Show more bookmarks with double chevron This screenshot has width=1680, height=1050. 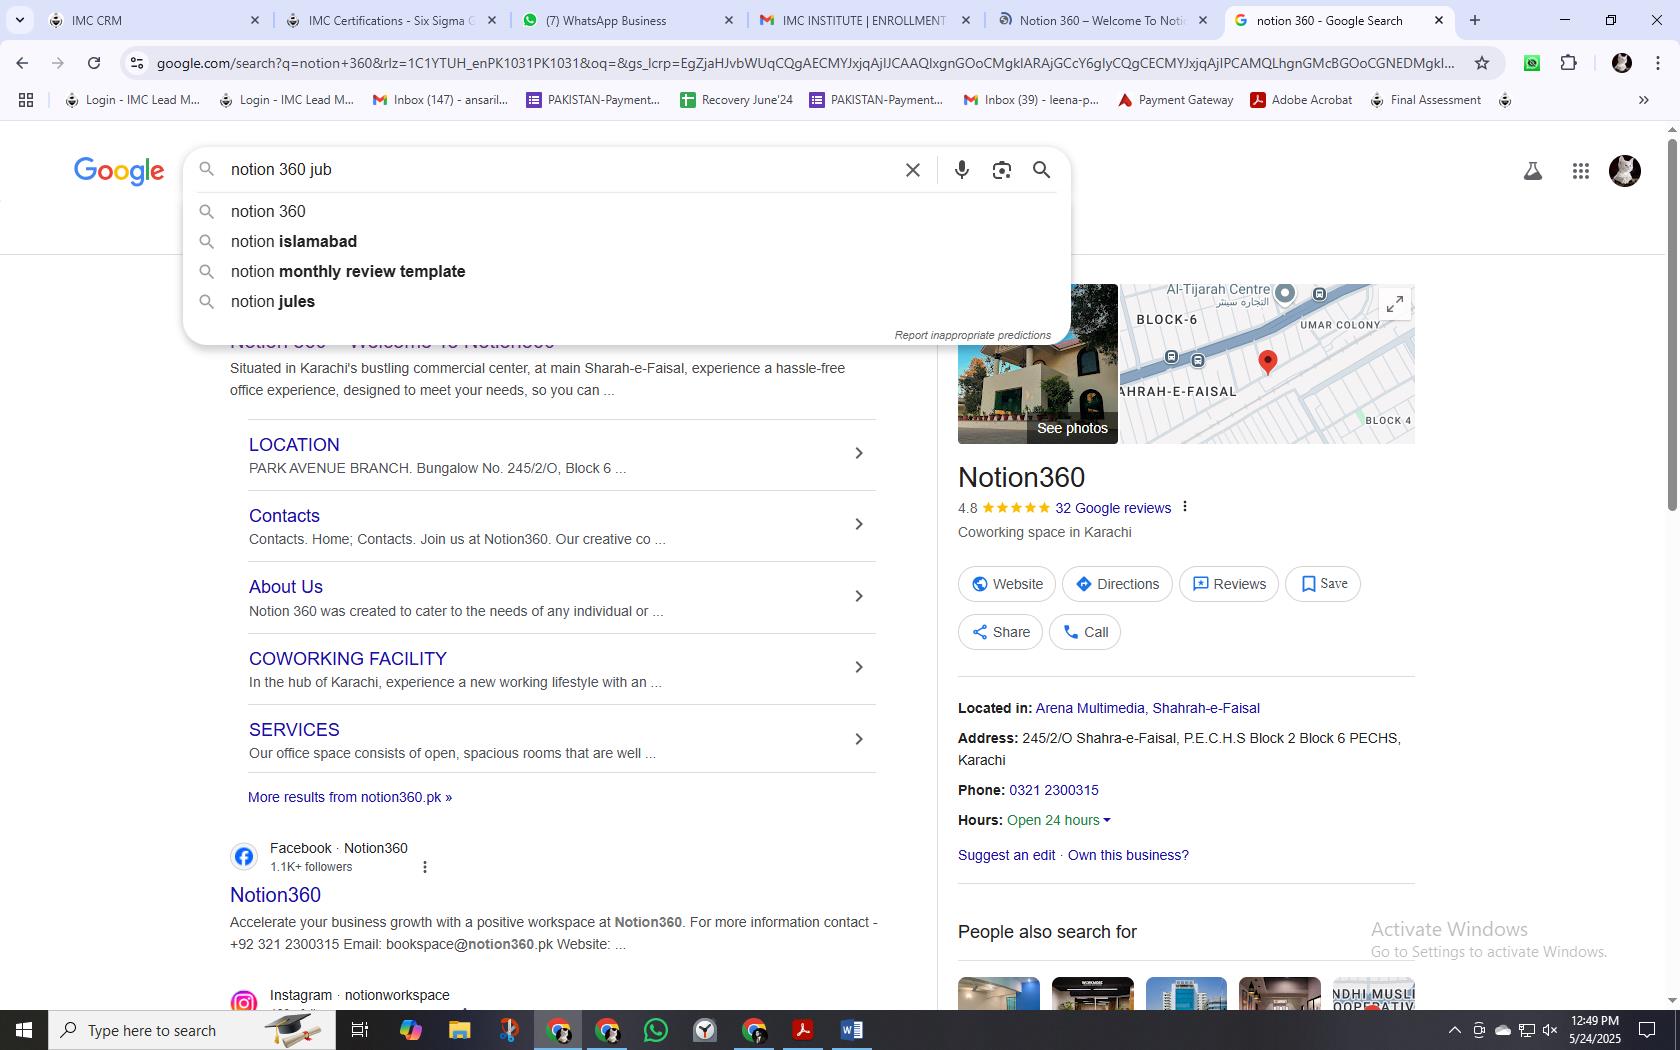[x=1643, y=100]
